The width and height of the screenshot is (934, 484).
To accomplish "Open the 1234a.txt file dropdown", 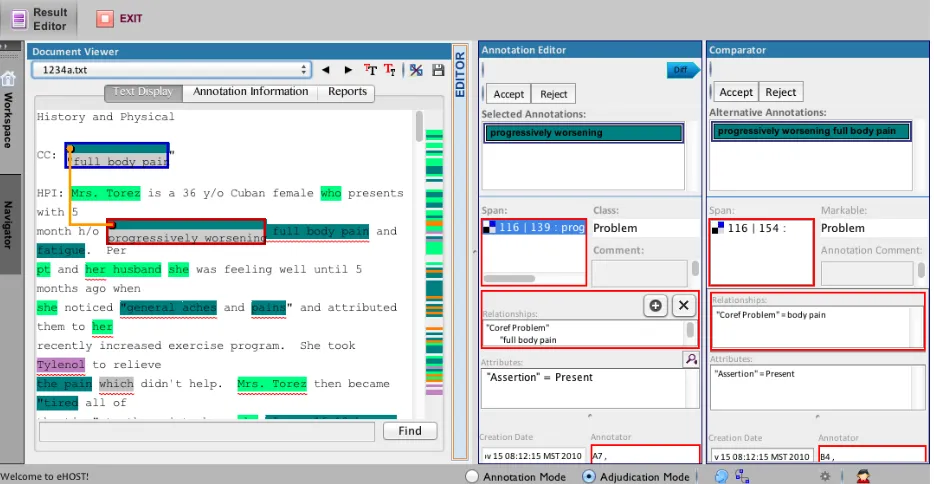I will tap(172, 70).
